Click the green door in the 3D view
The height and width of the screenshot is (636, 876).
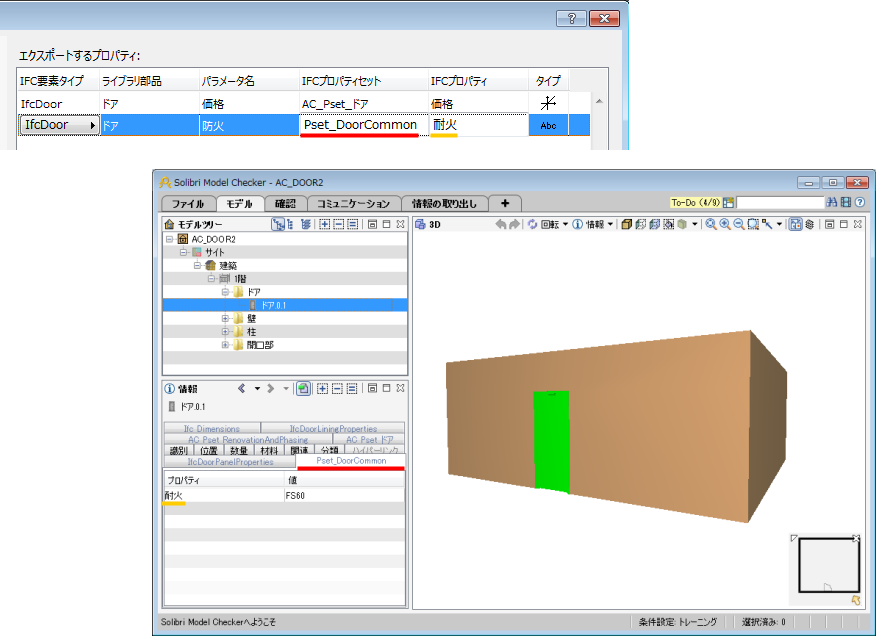point(551,442)
